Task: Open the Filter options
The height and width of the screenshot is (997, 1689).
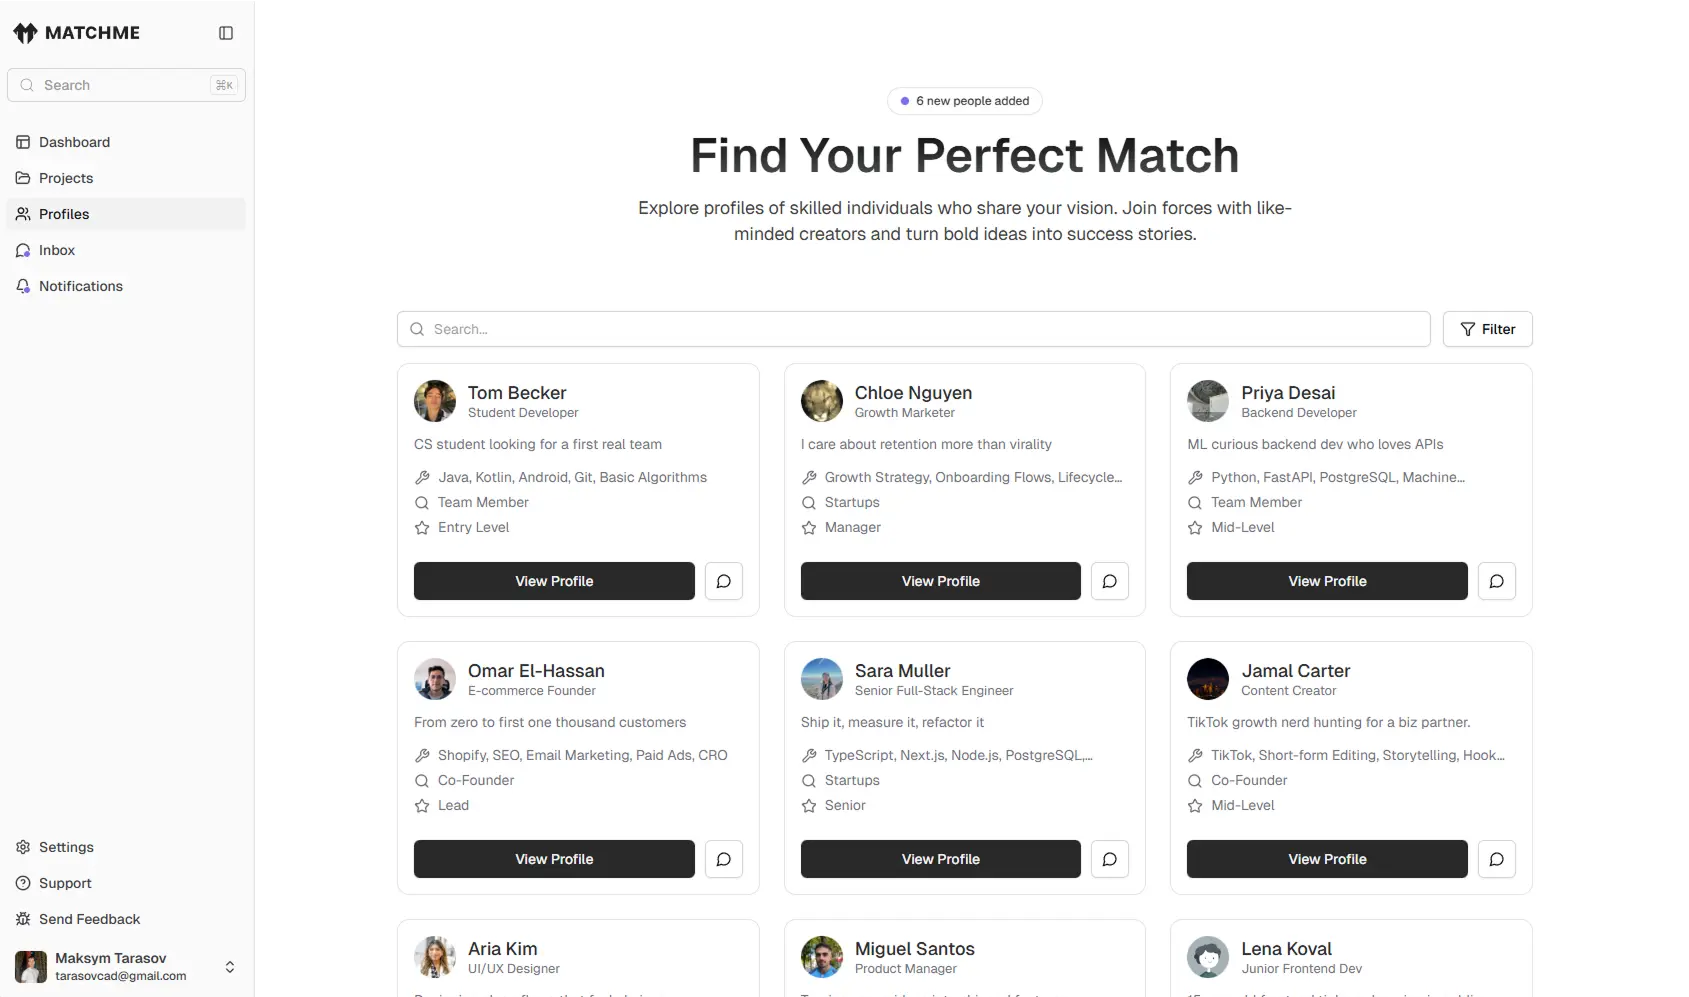Action: click(1487, 329)
